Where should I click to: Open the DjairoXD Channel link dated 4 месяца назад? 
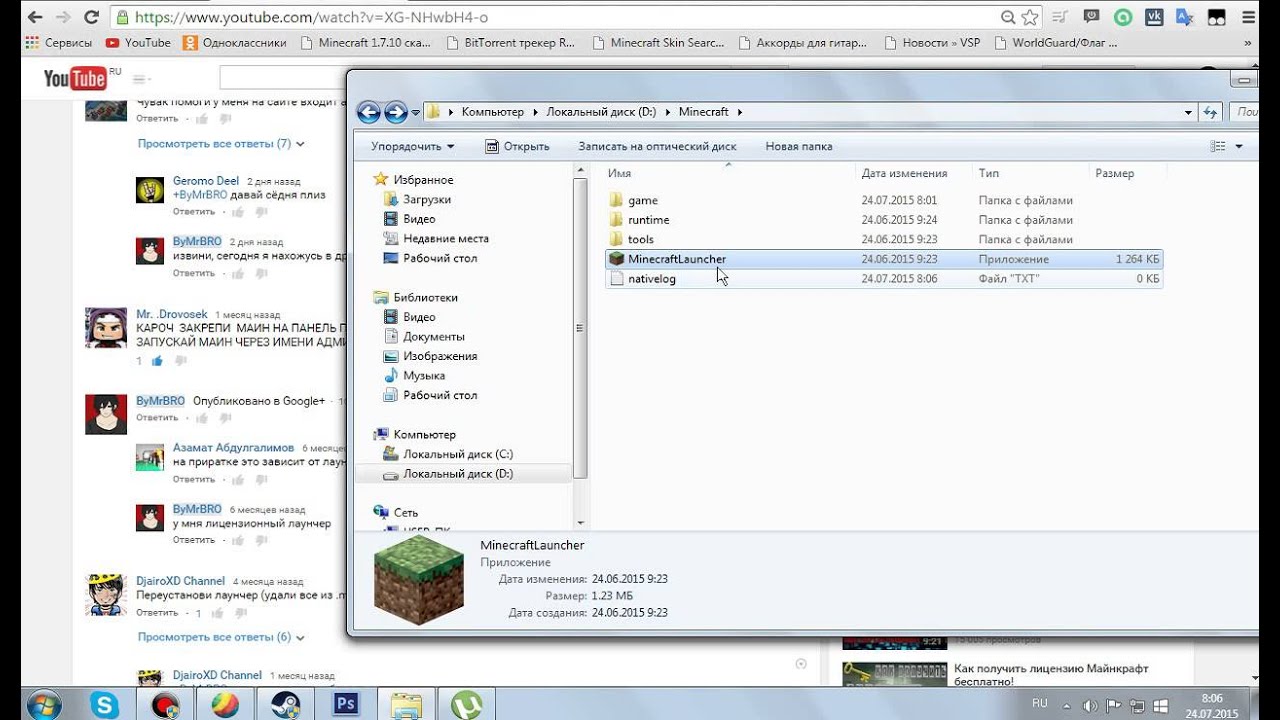181,581
